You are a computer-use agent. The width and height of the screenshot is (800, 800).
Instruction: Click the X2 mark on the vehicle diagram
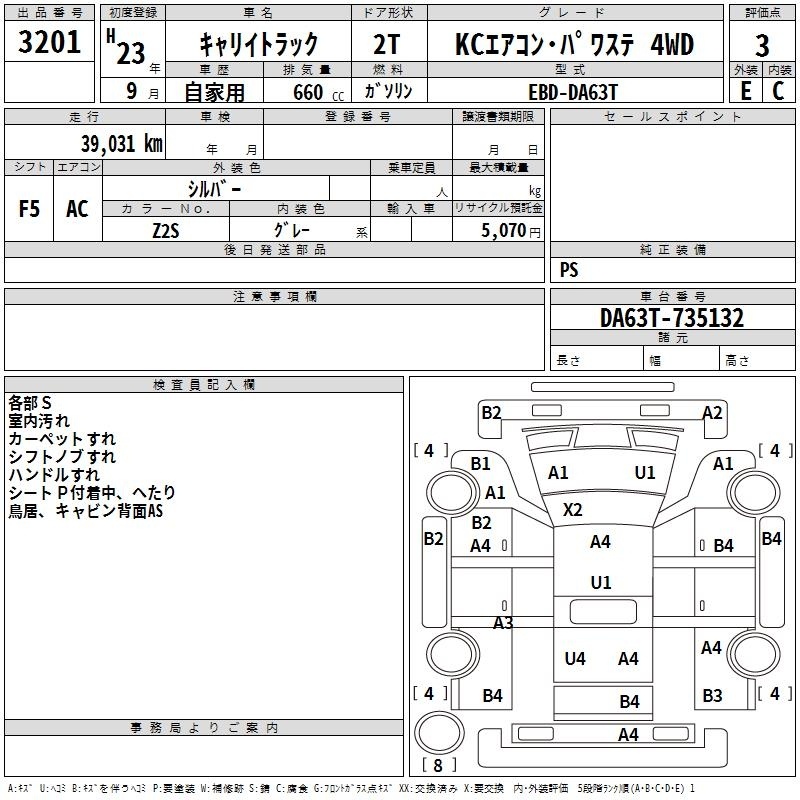(572, 510)
